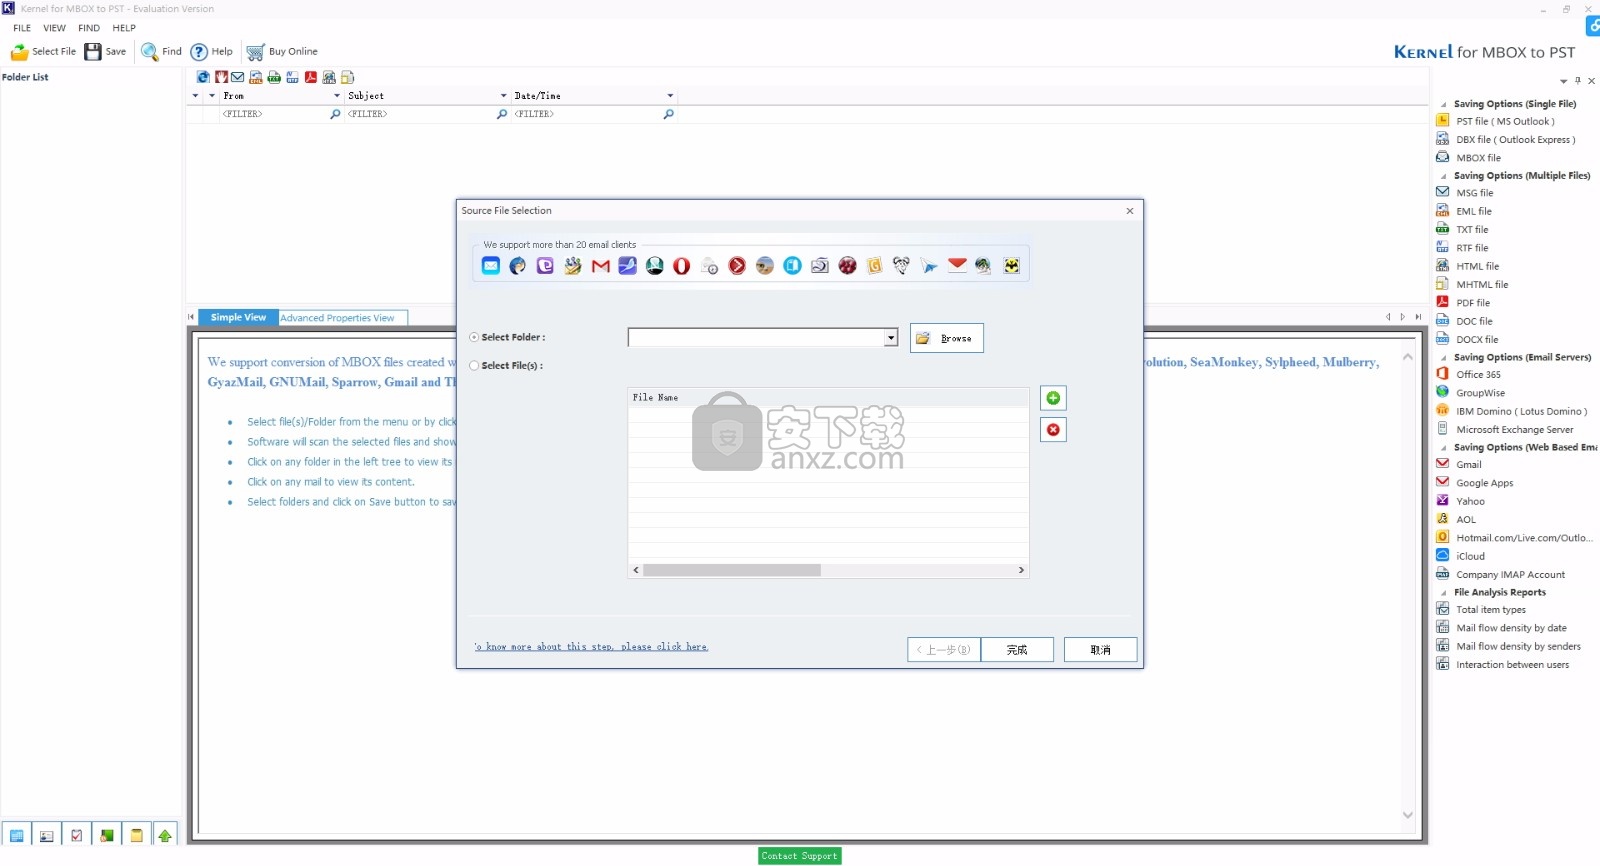Open the HELP menu

coord(124,28)
